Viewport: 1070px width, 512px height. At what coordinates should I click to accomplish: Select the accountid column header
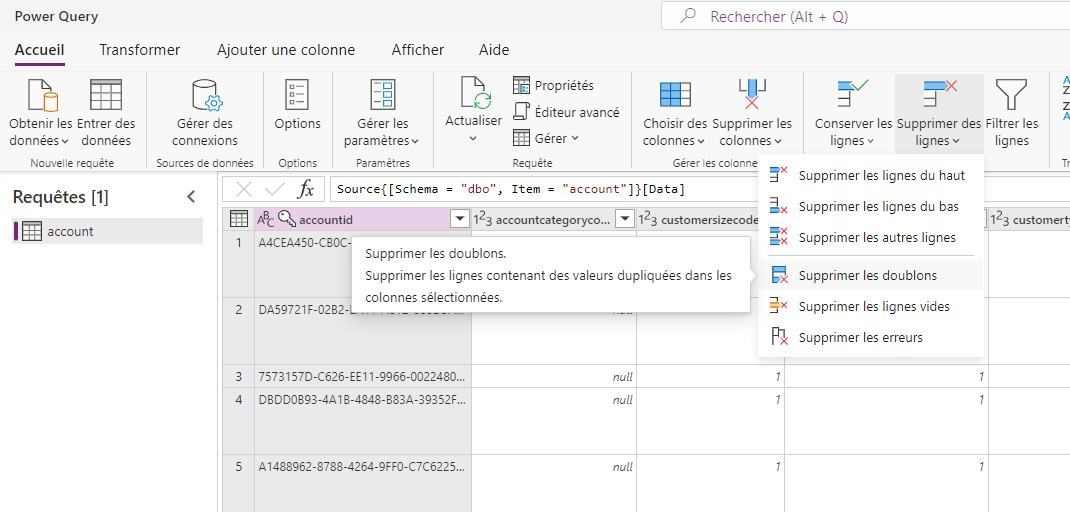(363, 218)
